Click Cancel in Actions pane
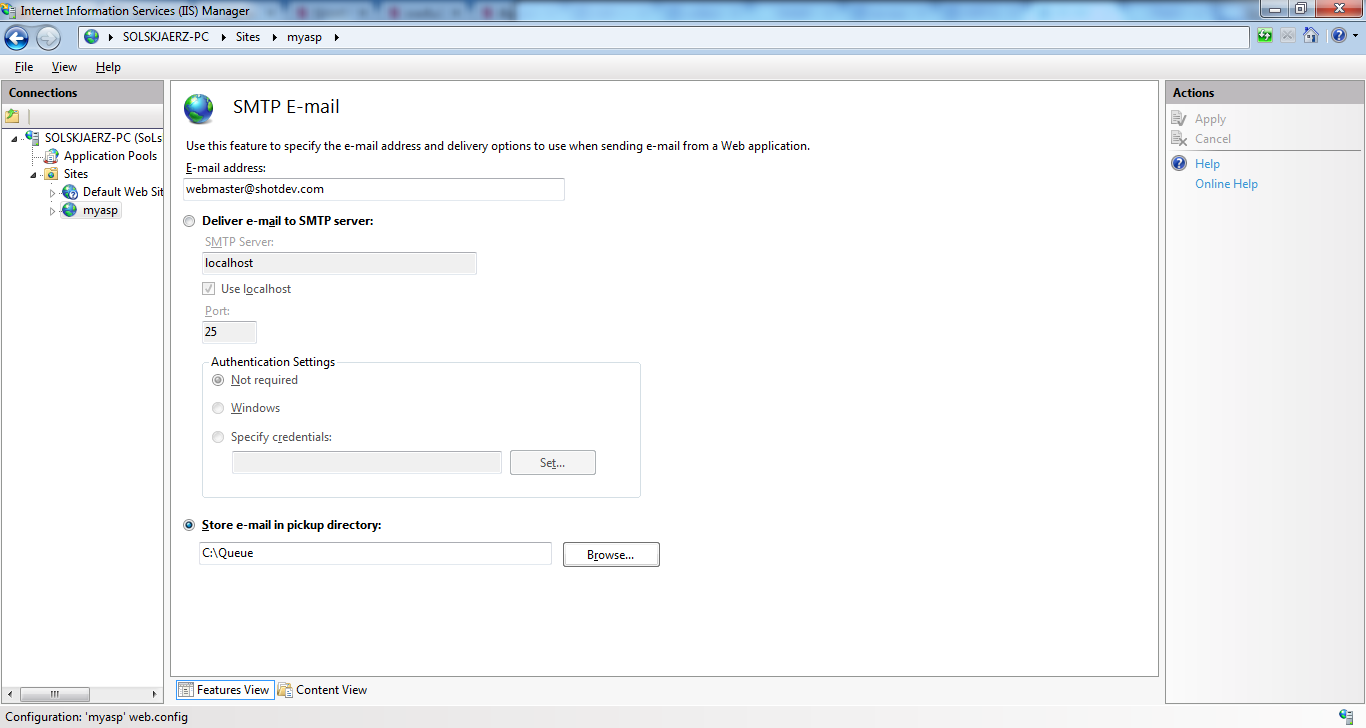The width and height of the screenshot is (1366, 728). tap(1213, 139)
